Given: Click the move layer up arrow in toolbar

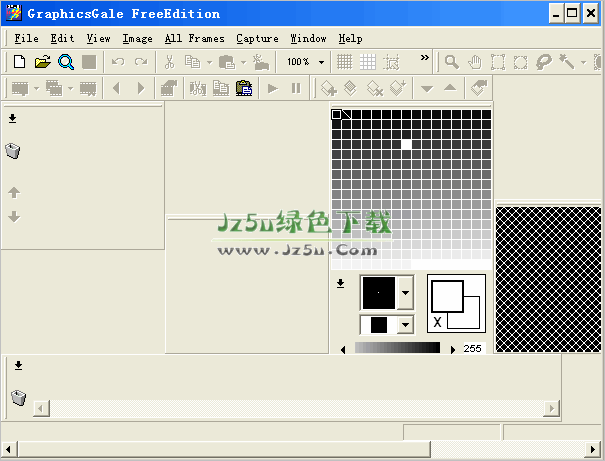Looking at the screenshot, I should click(x=450, y=88).
